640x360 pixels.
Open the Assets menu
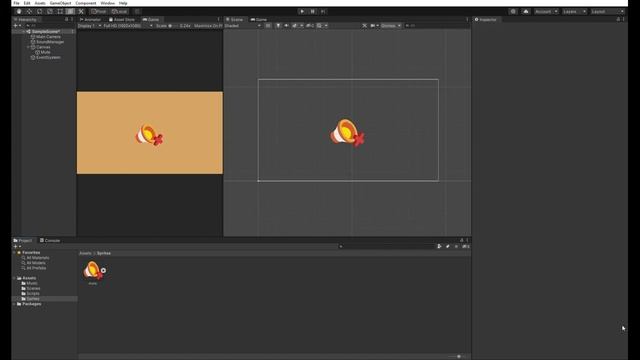40,3
